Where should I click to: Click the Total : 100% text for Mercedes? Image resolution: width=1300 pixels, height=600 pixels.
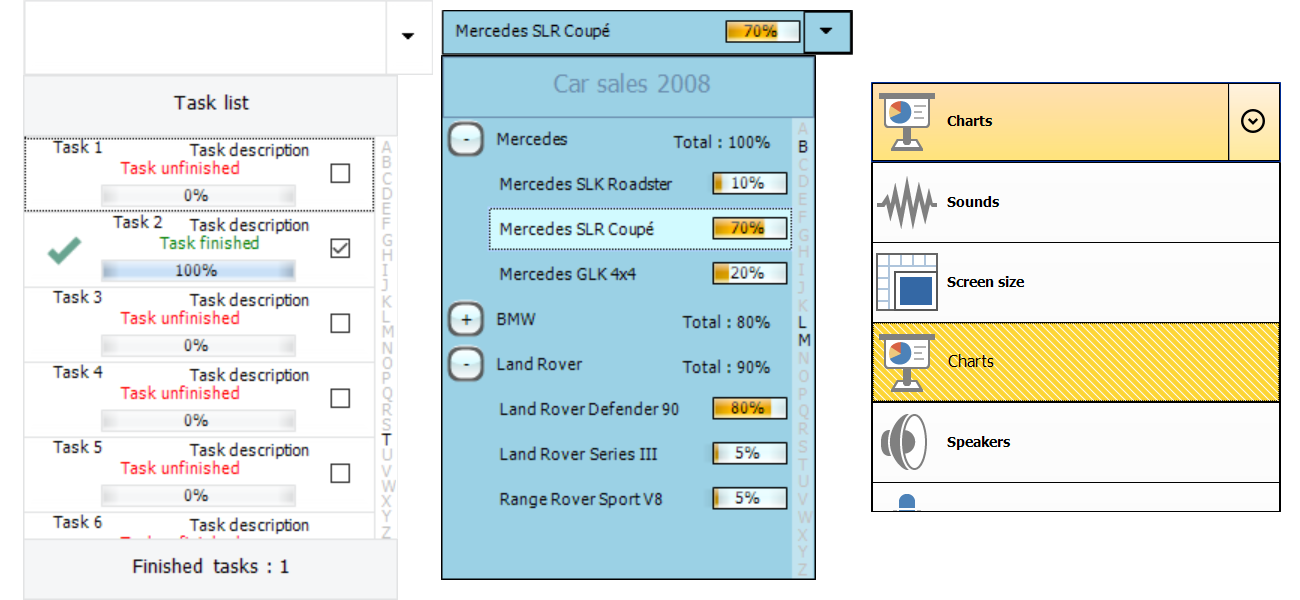tap(721, 142)
